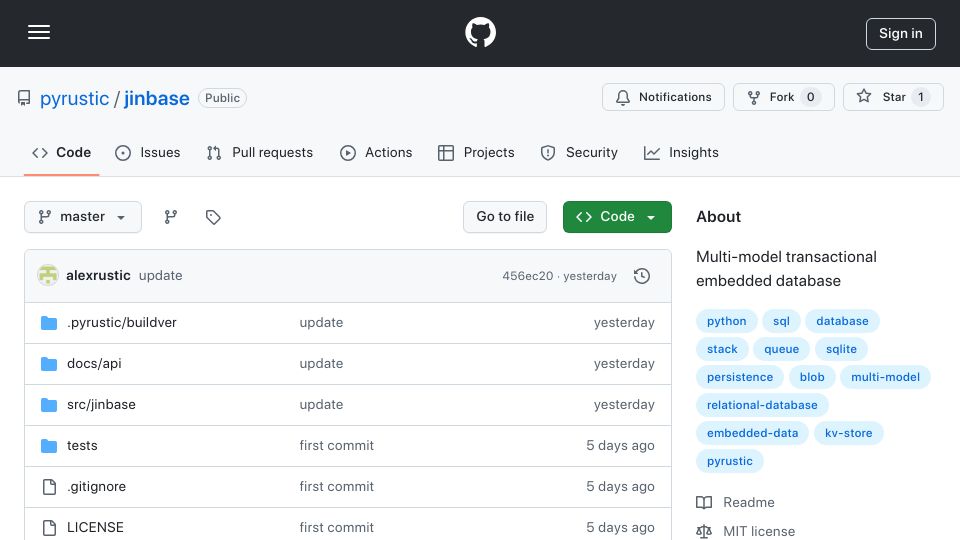Viewport: 960px width, 540px height.
Task: Open the latest 'update' commit message
Action: [160, 276]
